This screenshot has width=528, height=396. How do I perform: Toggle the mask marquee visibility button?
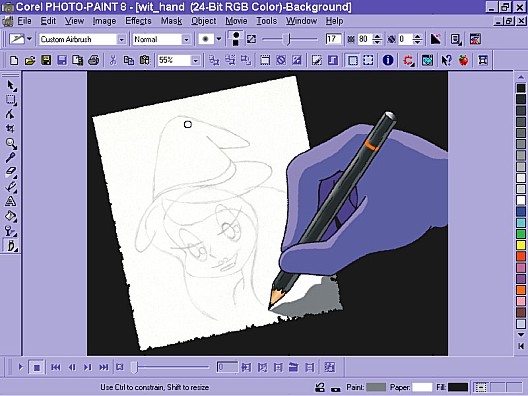tap(352, 61)
